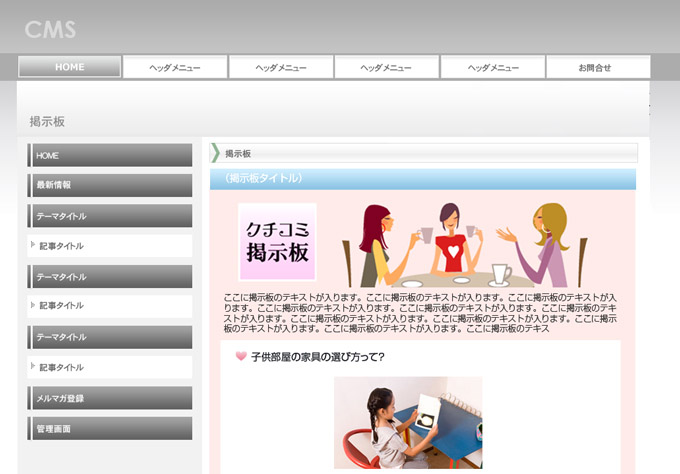Expand the third テーマタイトル sidebar section
The height and width of the screenshot is (474, 680).
point(110,337)
